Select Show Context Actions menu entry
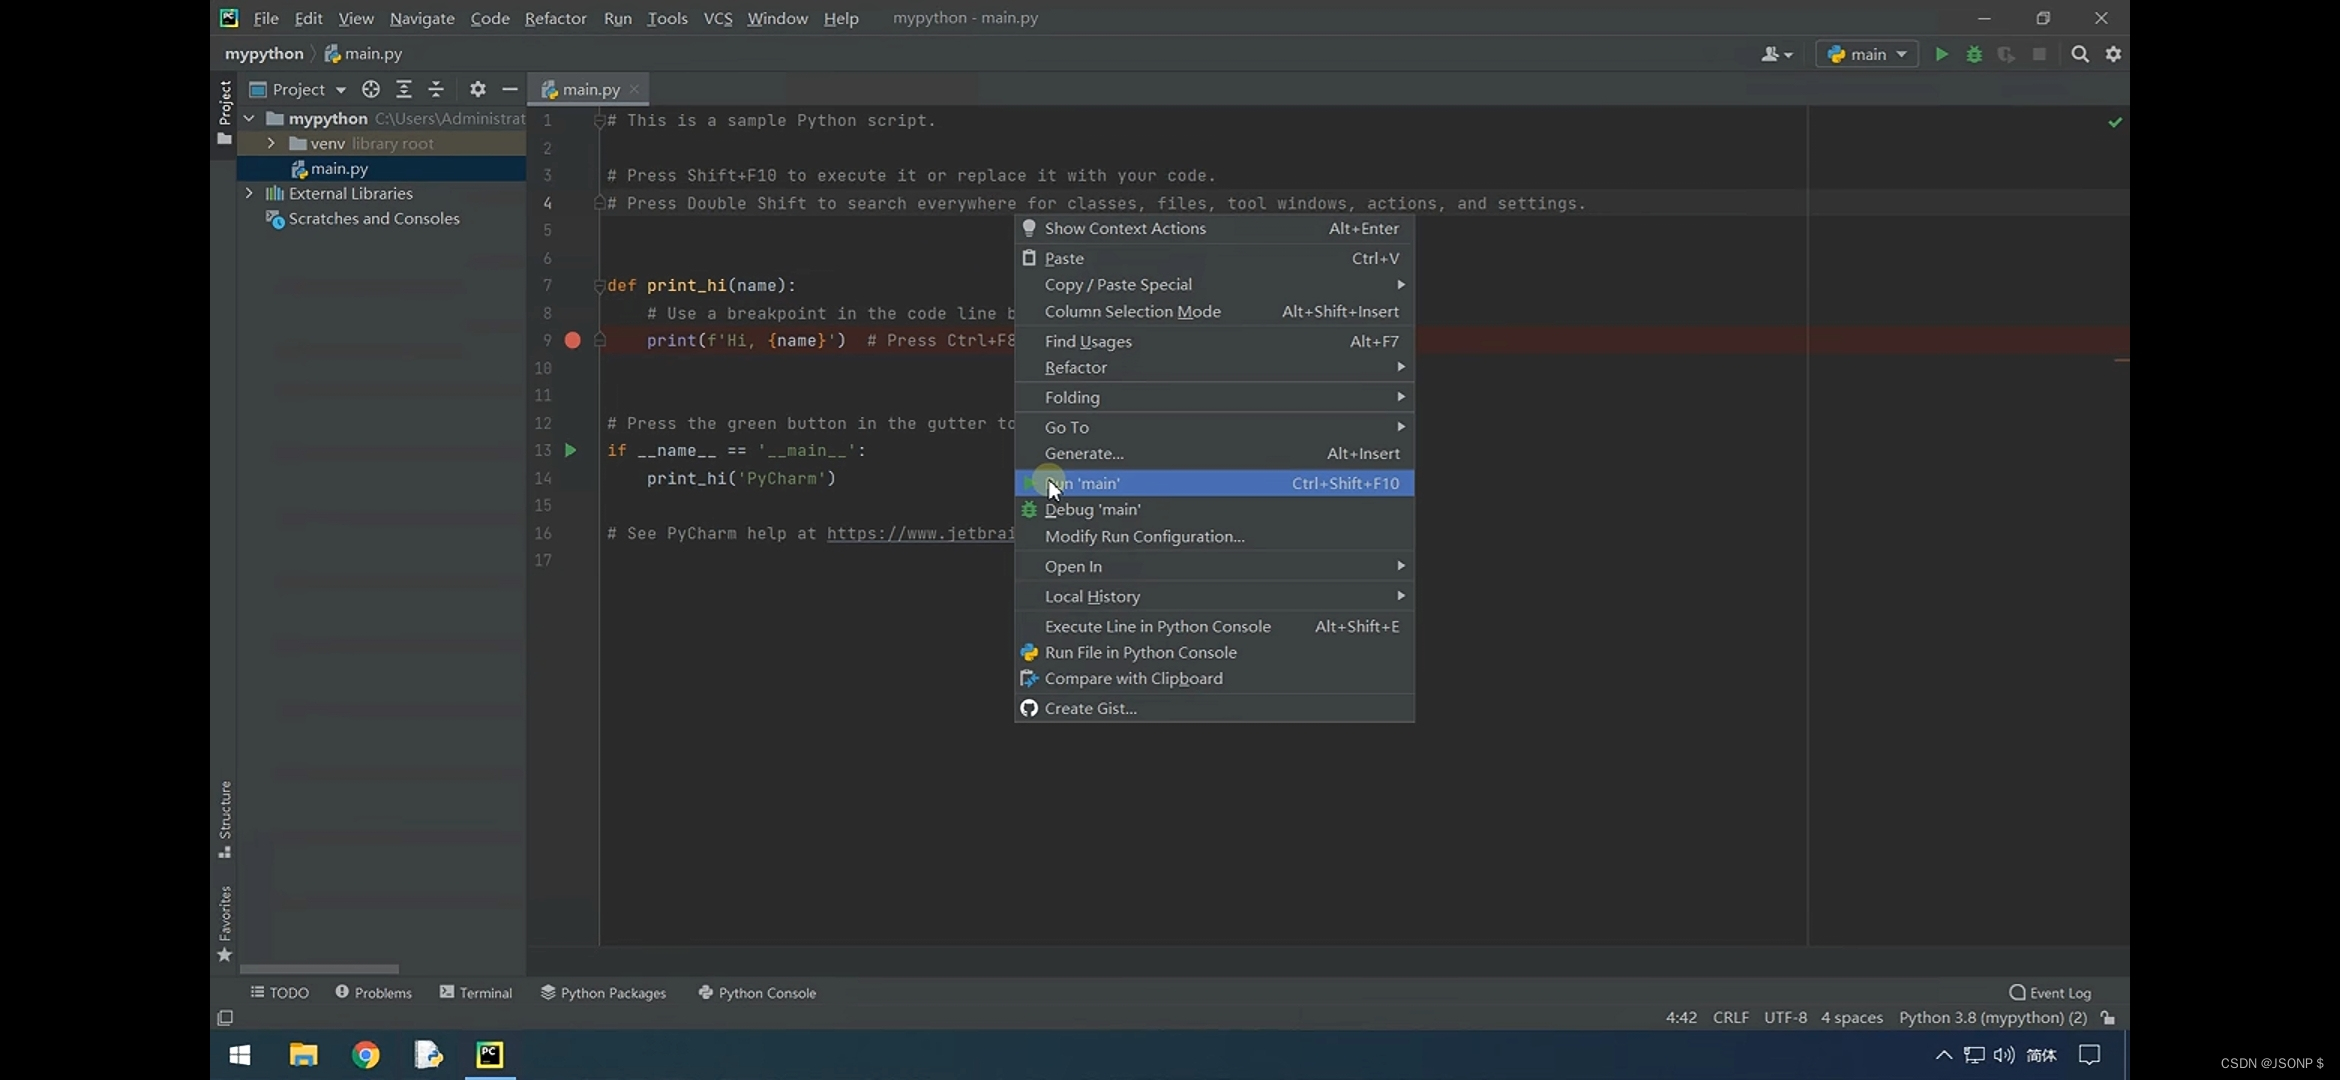 [x=1214, y=228]
